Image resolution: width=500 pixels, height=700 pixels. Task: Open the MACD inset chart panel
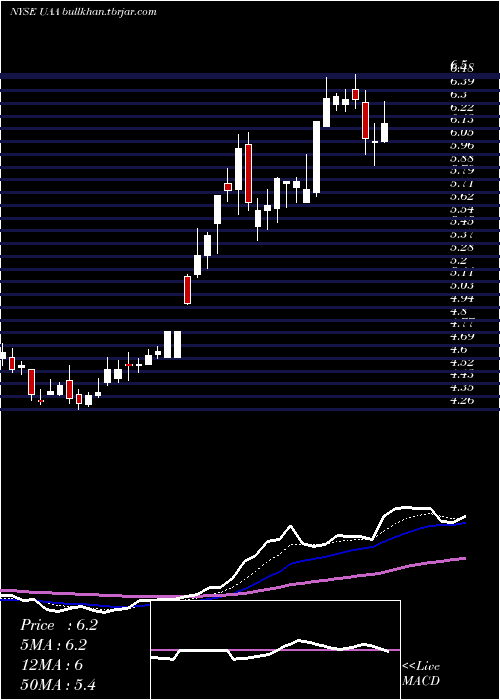coord(275,650)
